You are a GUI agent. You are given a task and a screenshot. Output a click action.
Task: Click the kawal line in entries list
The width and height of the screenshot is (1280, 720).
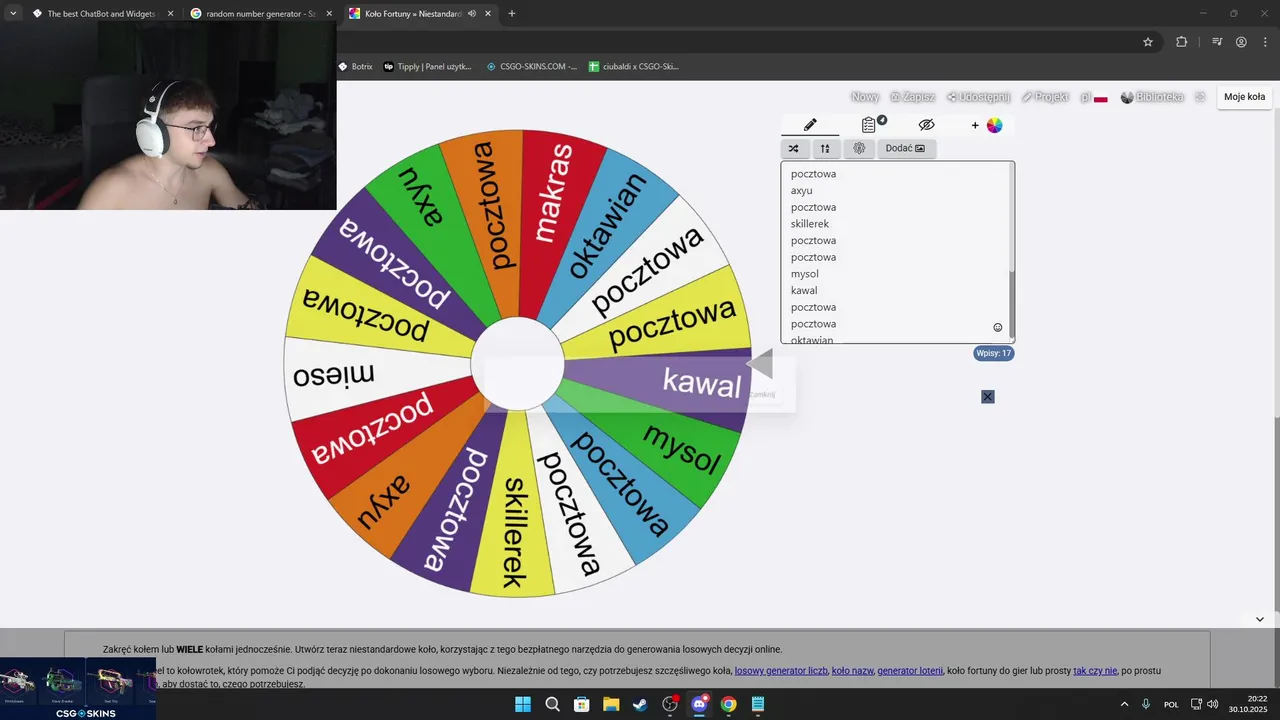pyautogui.click(x=804, y=290)
